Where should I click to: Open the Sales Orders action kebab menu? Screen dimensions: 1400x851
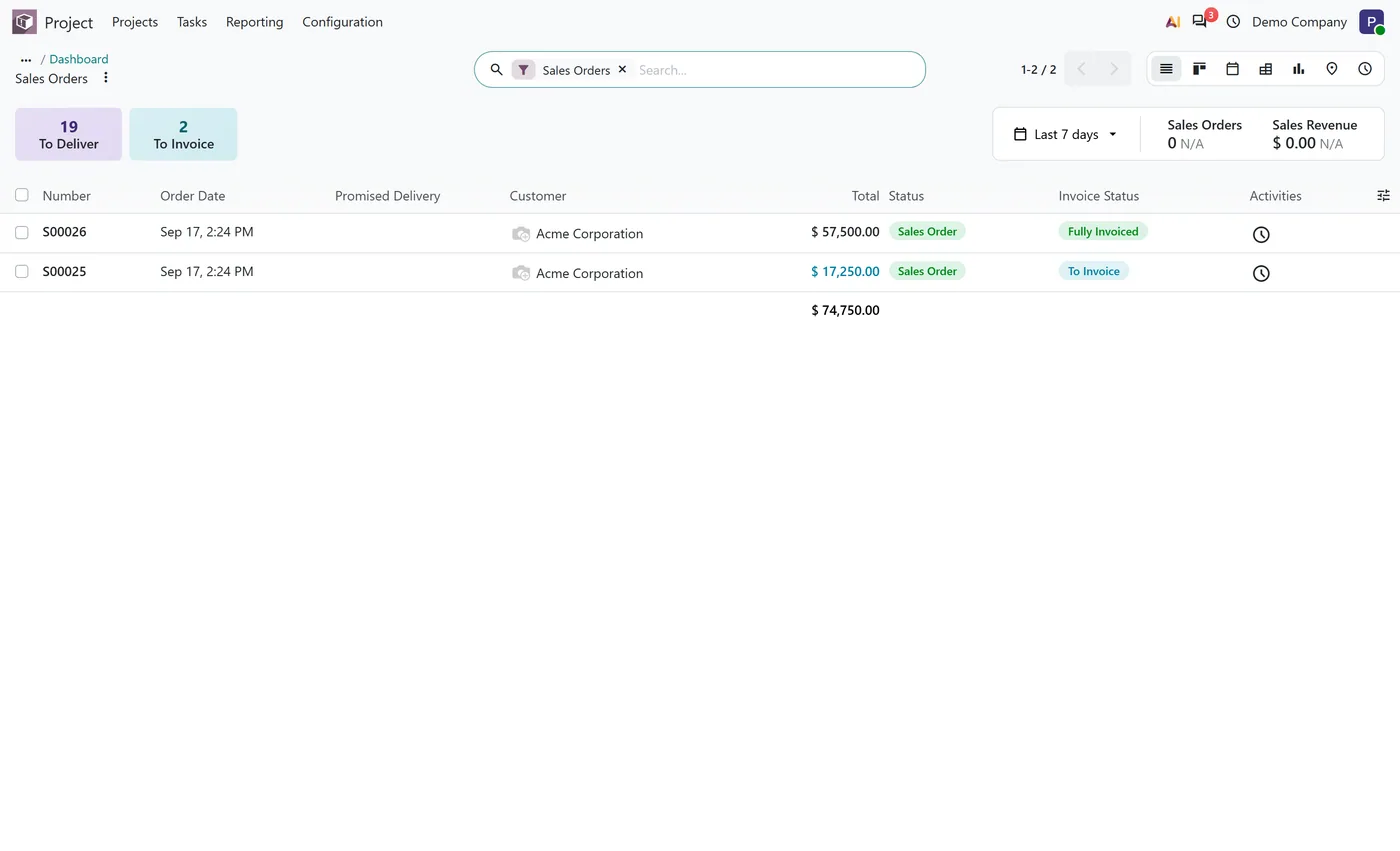pos(106,78)
